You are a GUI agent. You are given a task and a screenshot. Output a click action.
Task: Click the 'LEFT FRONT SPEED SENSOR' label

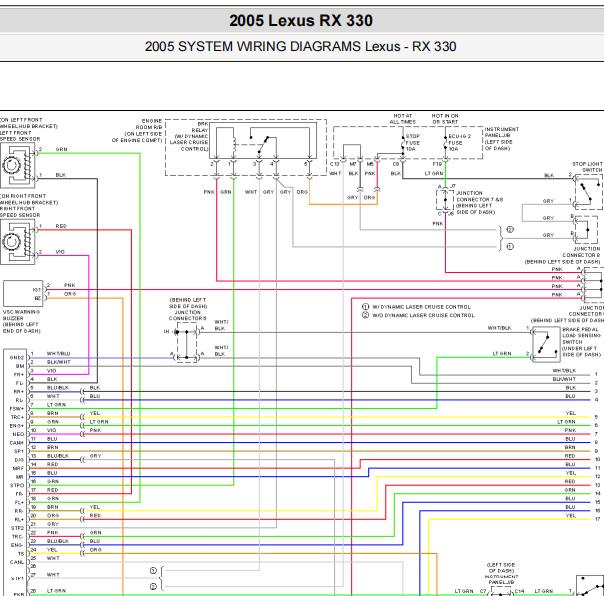pos(20,136)
